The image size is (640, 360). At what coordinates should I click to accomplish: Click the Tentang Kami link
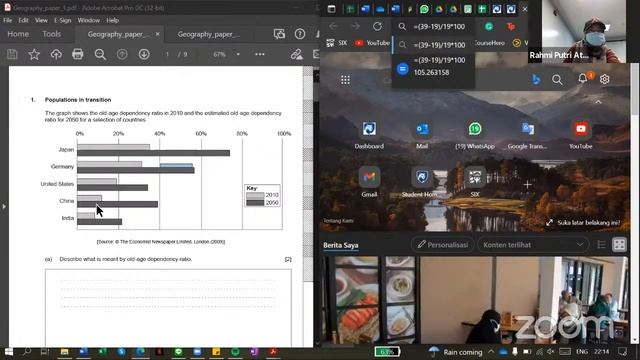[338, 221]
